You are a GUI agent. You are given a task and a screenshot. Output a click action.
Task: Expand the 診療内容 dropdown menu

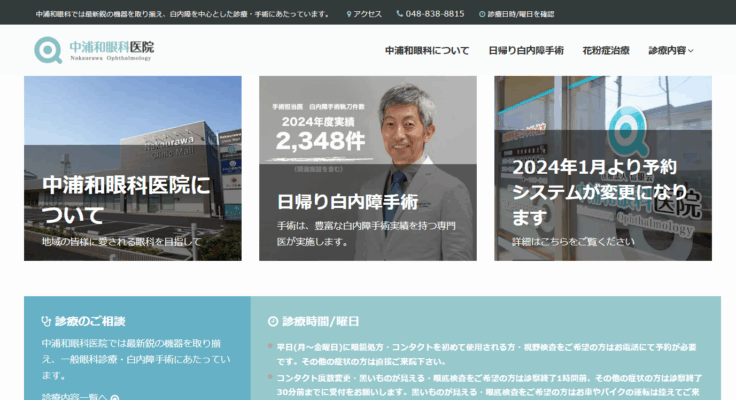[x=670, y=50]
